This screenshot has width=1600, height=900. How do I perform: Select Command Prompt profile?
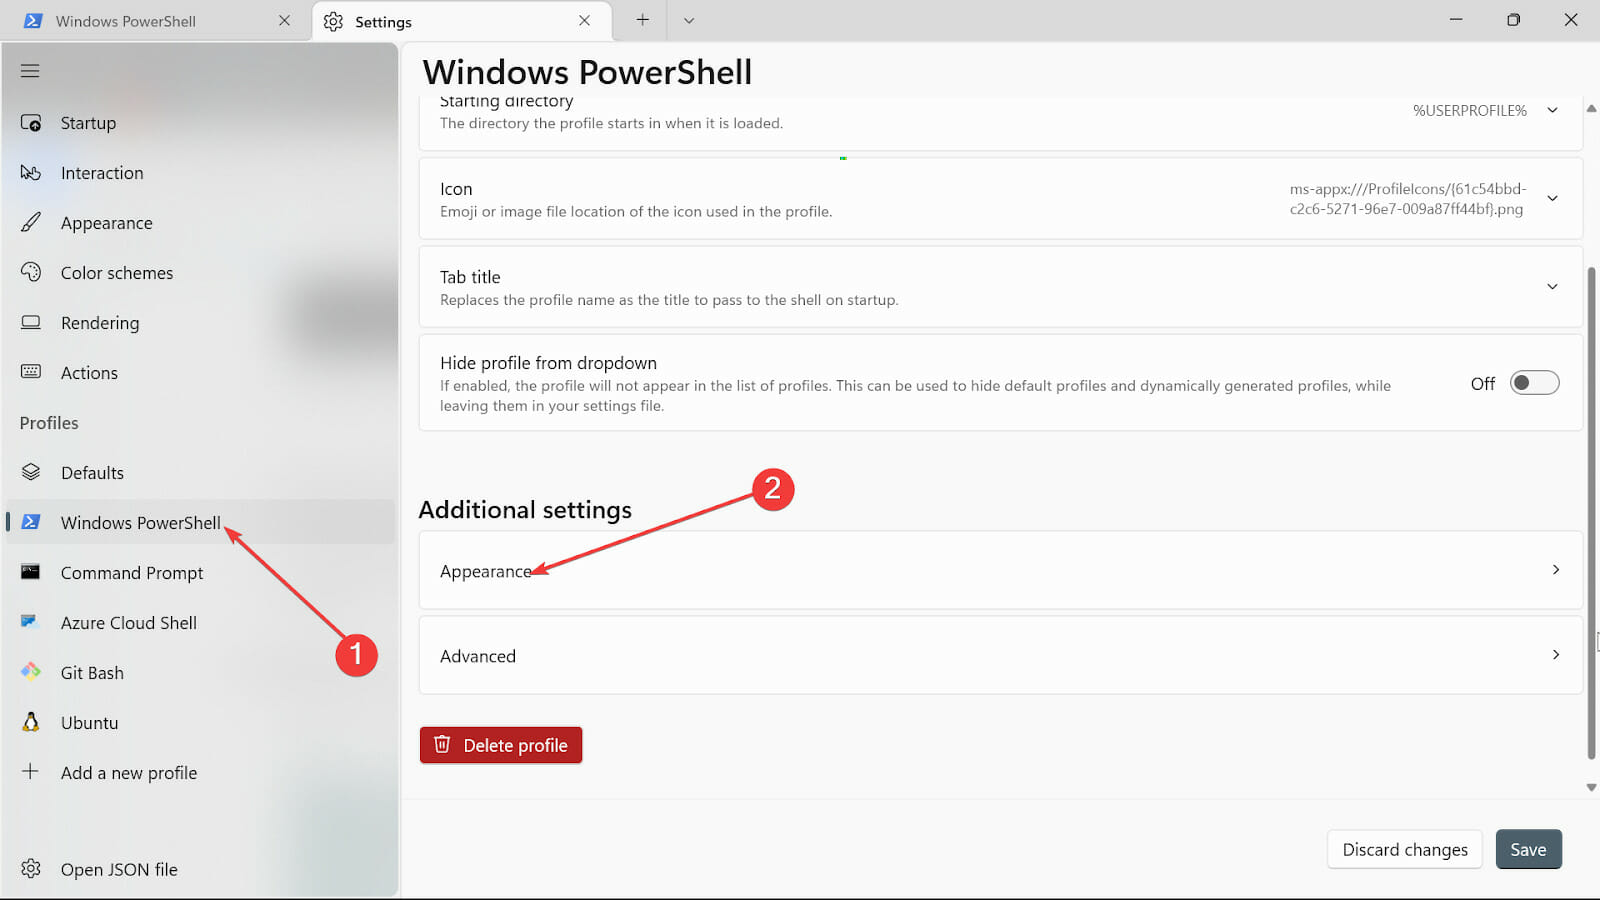pyautogui.click(x=200, y=573)
